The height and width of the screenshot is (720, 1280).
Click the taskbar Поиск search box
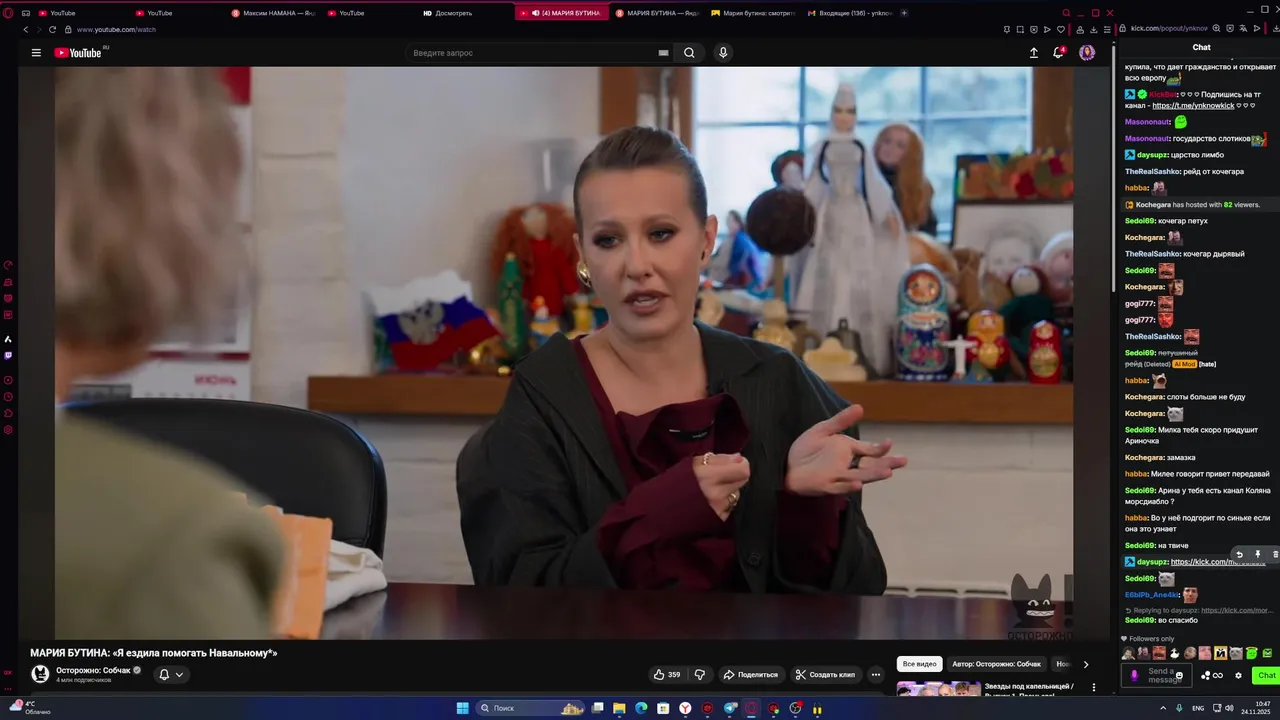click(531, 708)
